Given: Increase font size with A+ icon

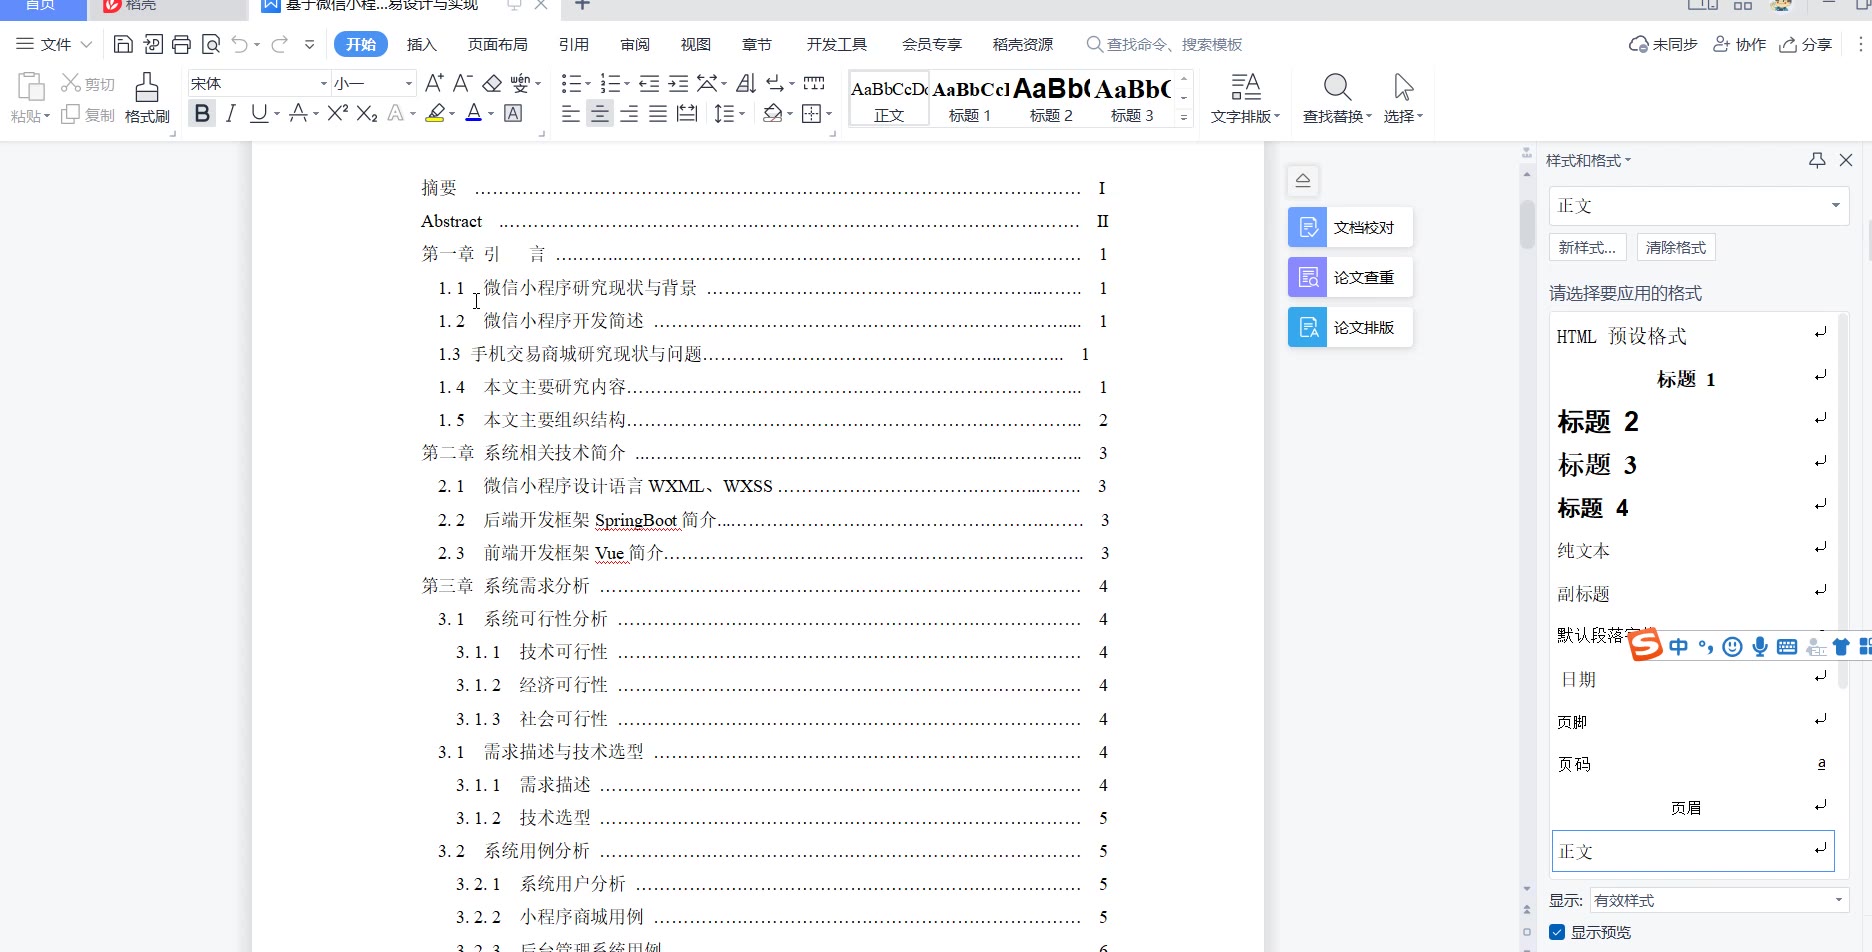Looking at the screenshot, I should [x=434, y=83].
